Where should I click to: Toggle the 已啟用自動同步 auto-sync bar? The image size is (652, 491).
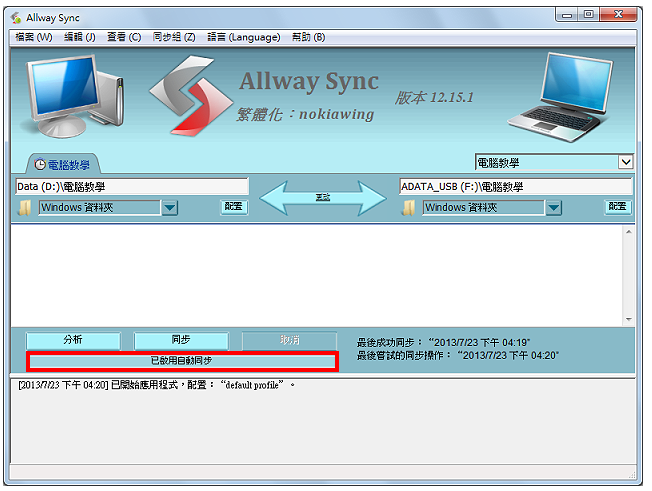(182, 361)
